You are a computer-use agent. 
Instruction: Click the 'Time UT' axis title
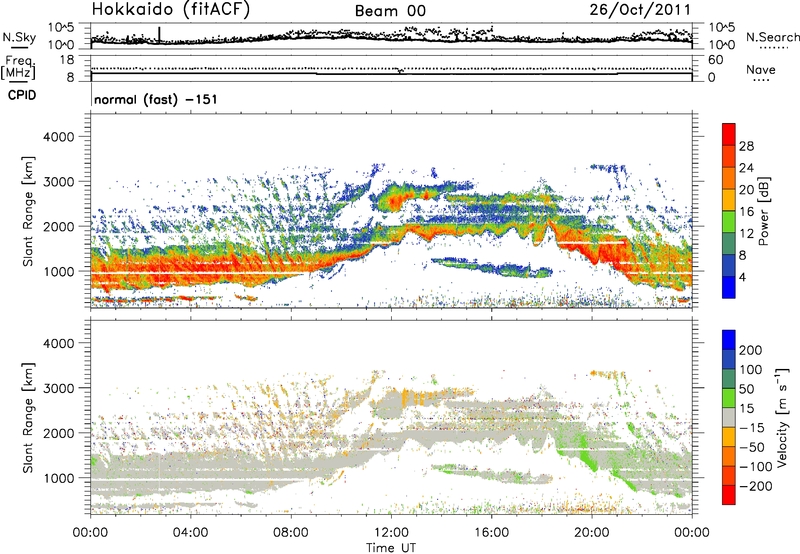tap(391, 547)
